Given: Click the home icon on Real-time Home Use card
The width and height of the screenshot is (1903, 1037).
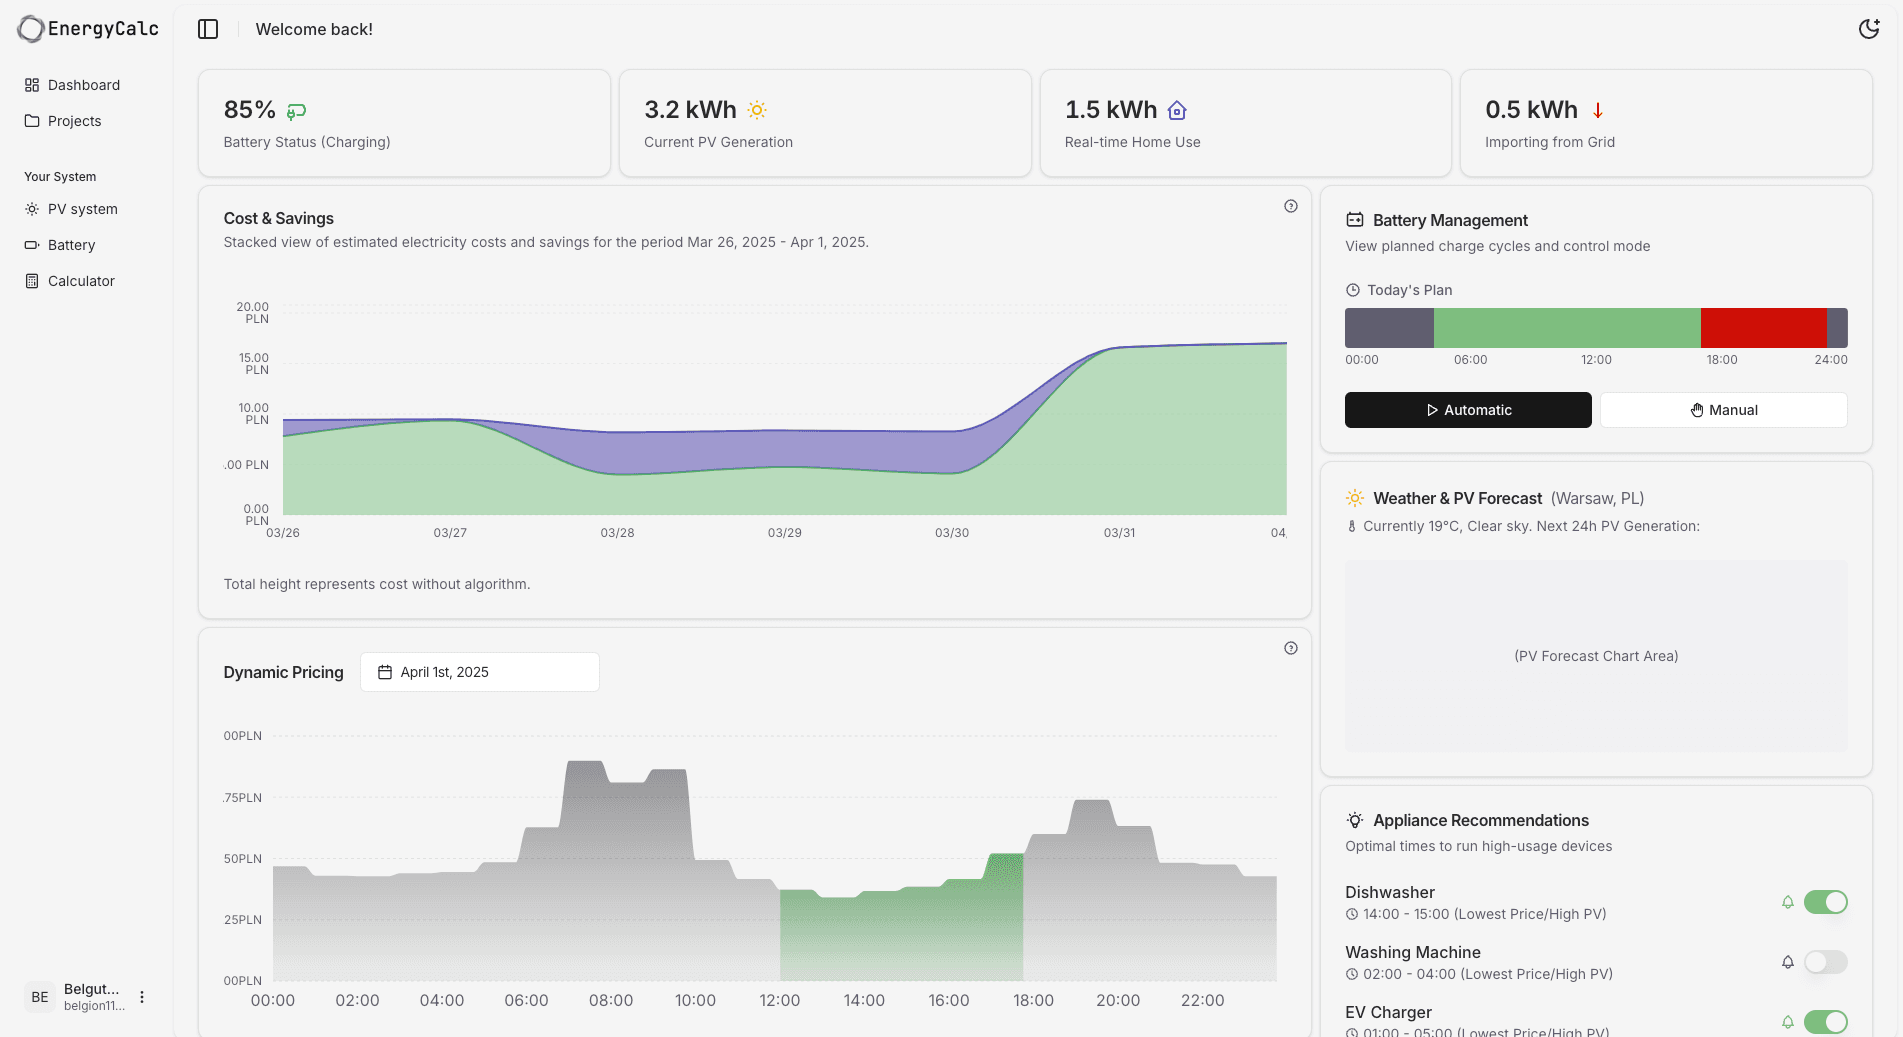Looking at the screenshot, I should tap(1176, 110).
